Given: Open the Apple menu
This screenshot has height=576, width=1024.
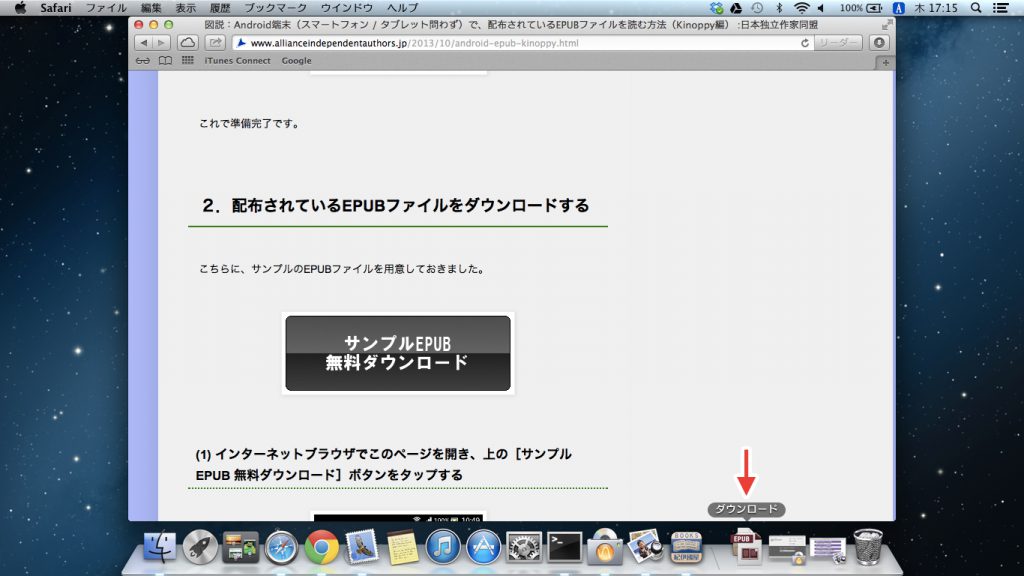Looking at the screenshot, I should point(20,8).
